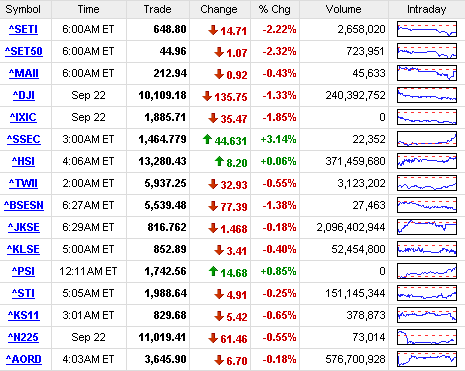465x371 pixels.
Task: View the ^SETI intraday chart thumbnail
Action: (427, 29)
